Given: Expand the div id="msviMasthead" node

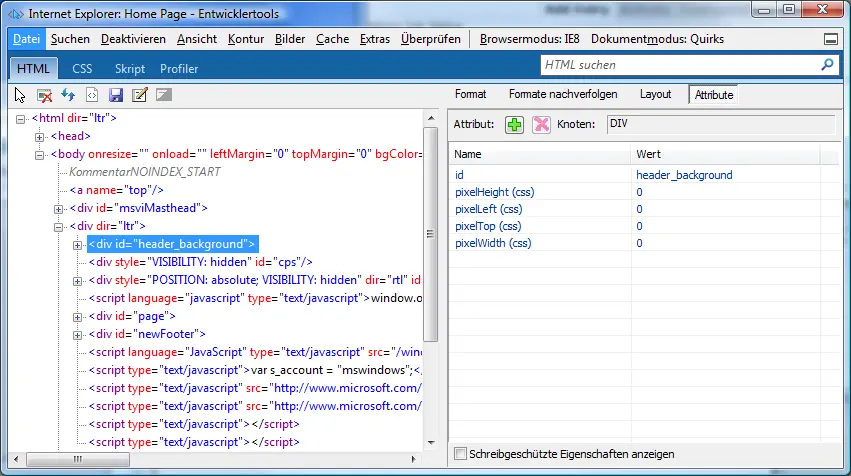Looking at the screenshot, I should point(58,209).
